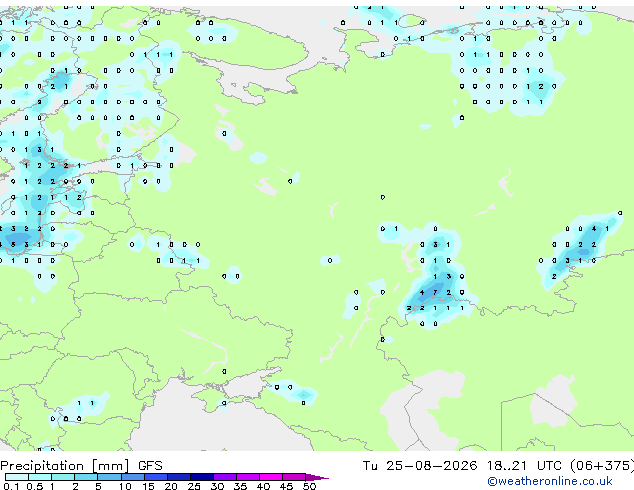
Task: Click the '0.1' legend value label
Action: pyautogui.click(x=11, y=486)
